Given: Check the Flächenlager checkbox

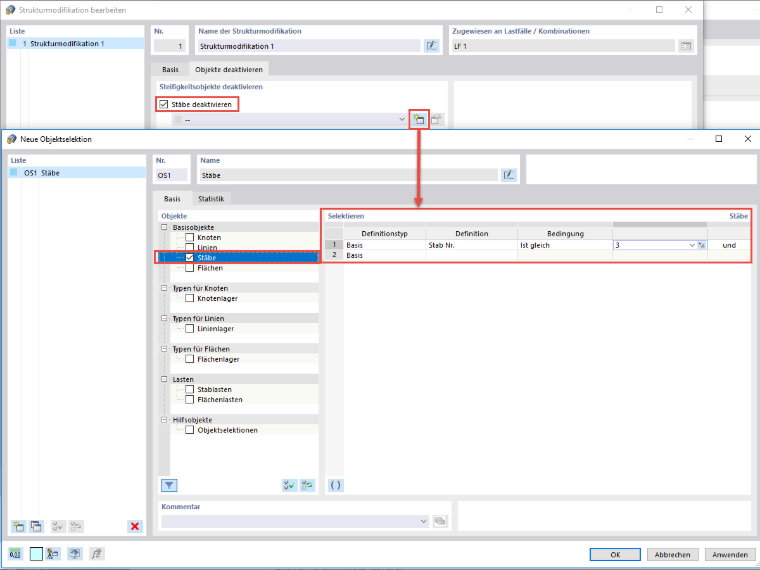Looking at the screenshot, I should click(190, 359).
